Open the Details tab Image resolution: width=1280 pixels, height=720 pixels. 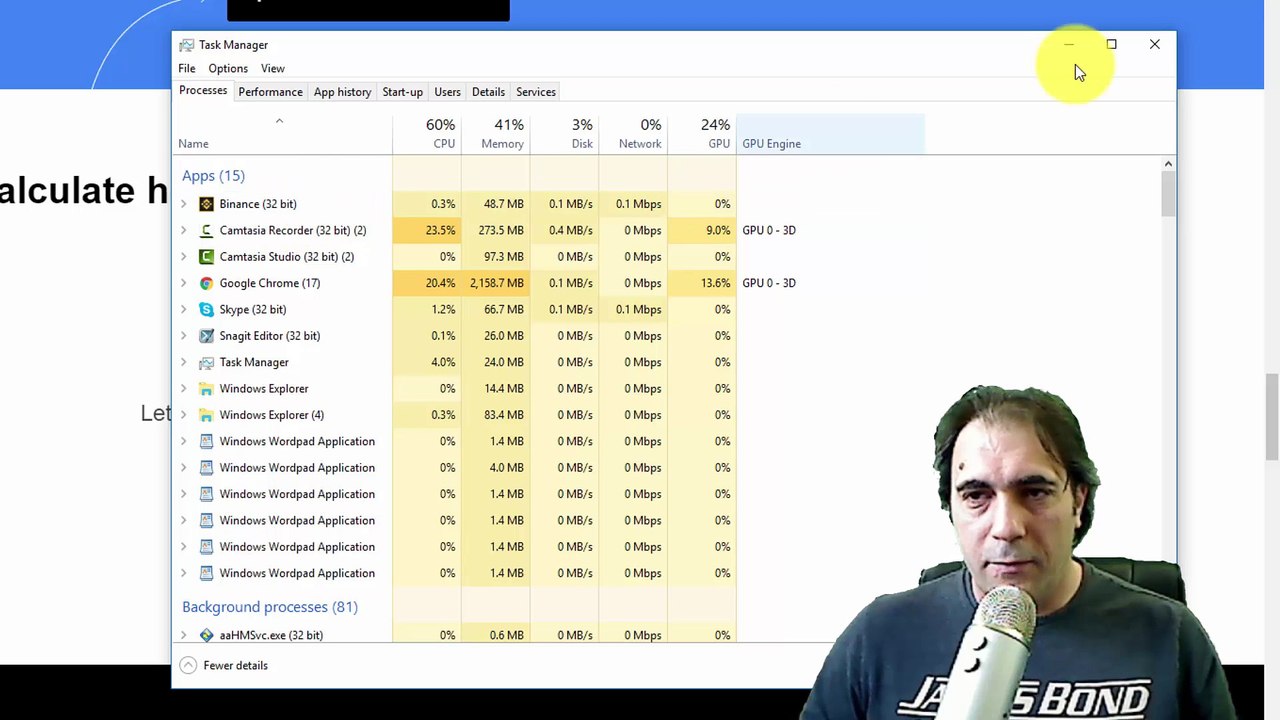click(x=488, y=92)
